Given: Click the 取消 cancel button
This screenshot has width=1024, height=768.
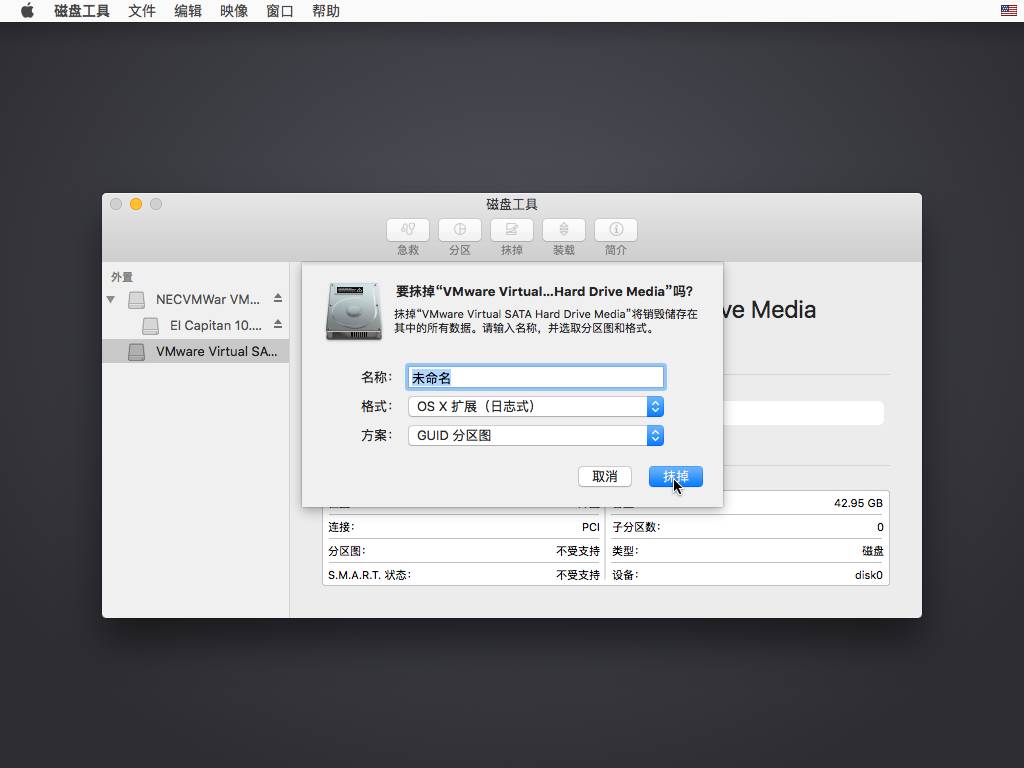Looking at the screenshot, I should (x=605, y=477).
